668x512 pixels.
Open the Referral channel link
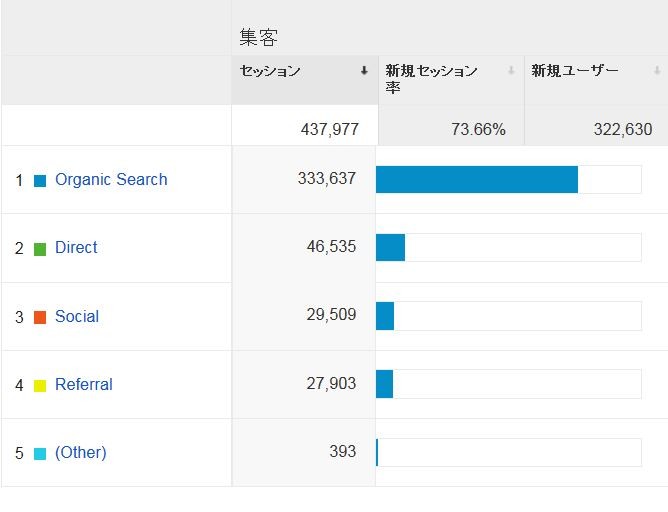coord(84,385)
